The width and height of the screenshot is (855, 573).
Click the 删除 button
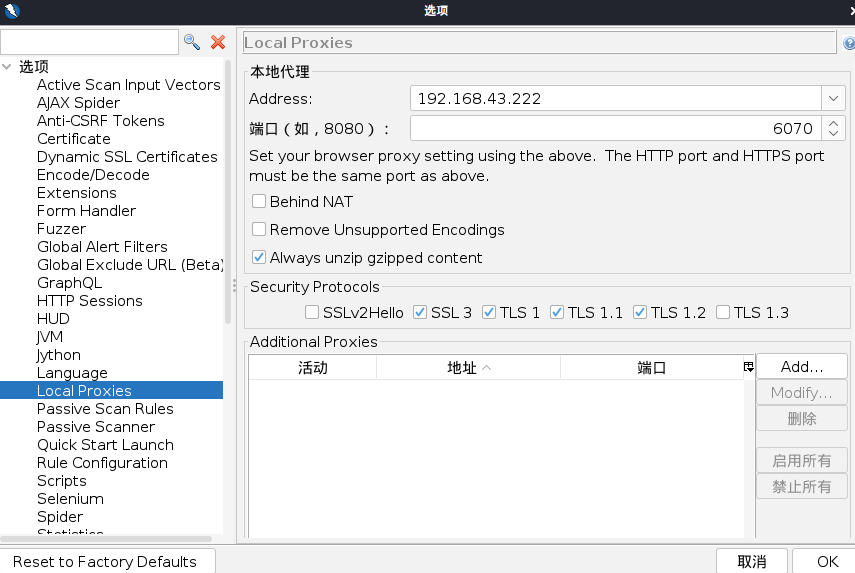[x=802, y=418]
